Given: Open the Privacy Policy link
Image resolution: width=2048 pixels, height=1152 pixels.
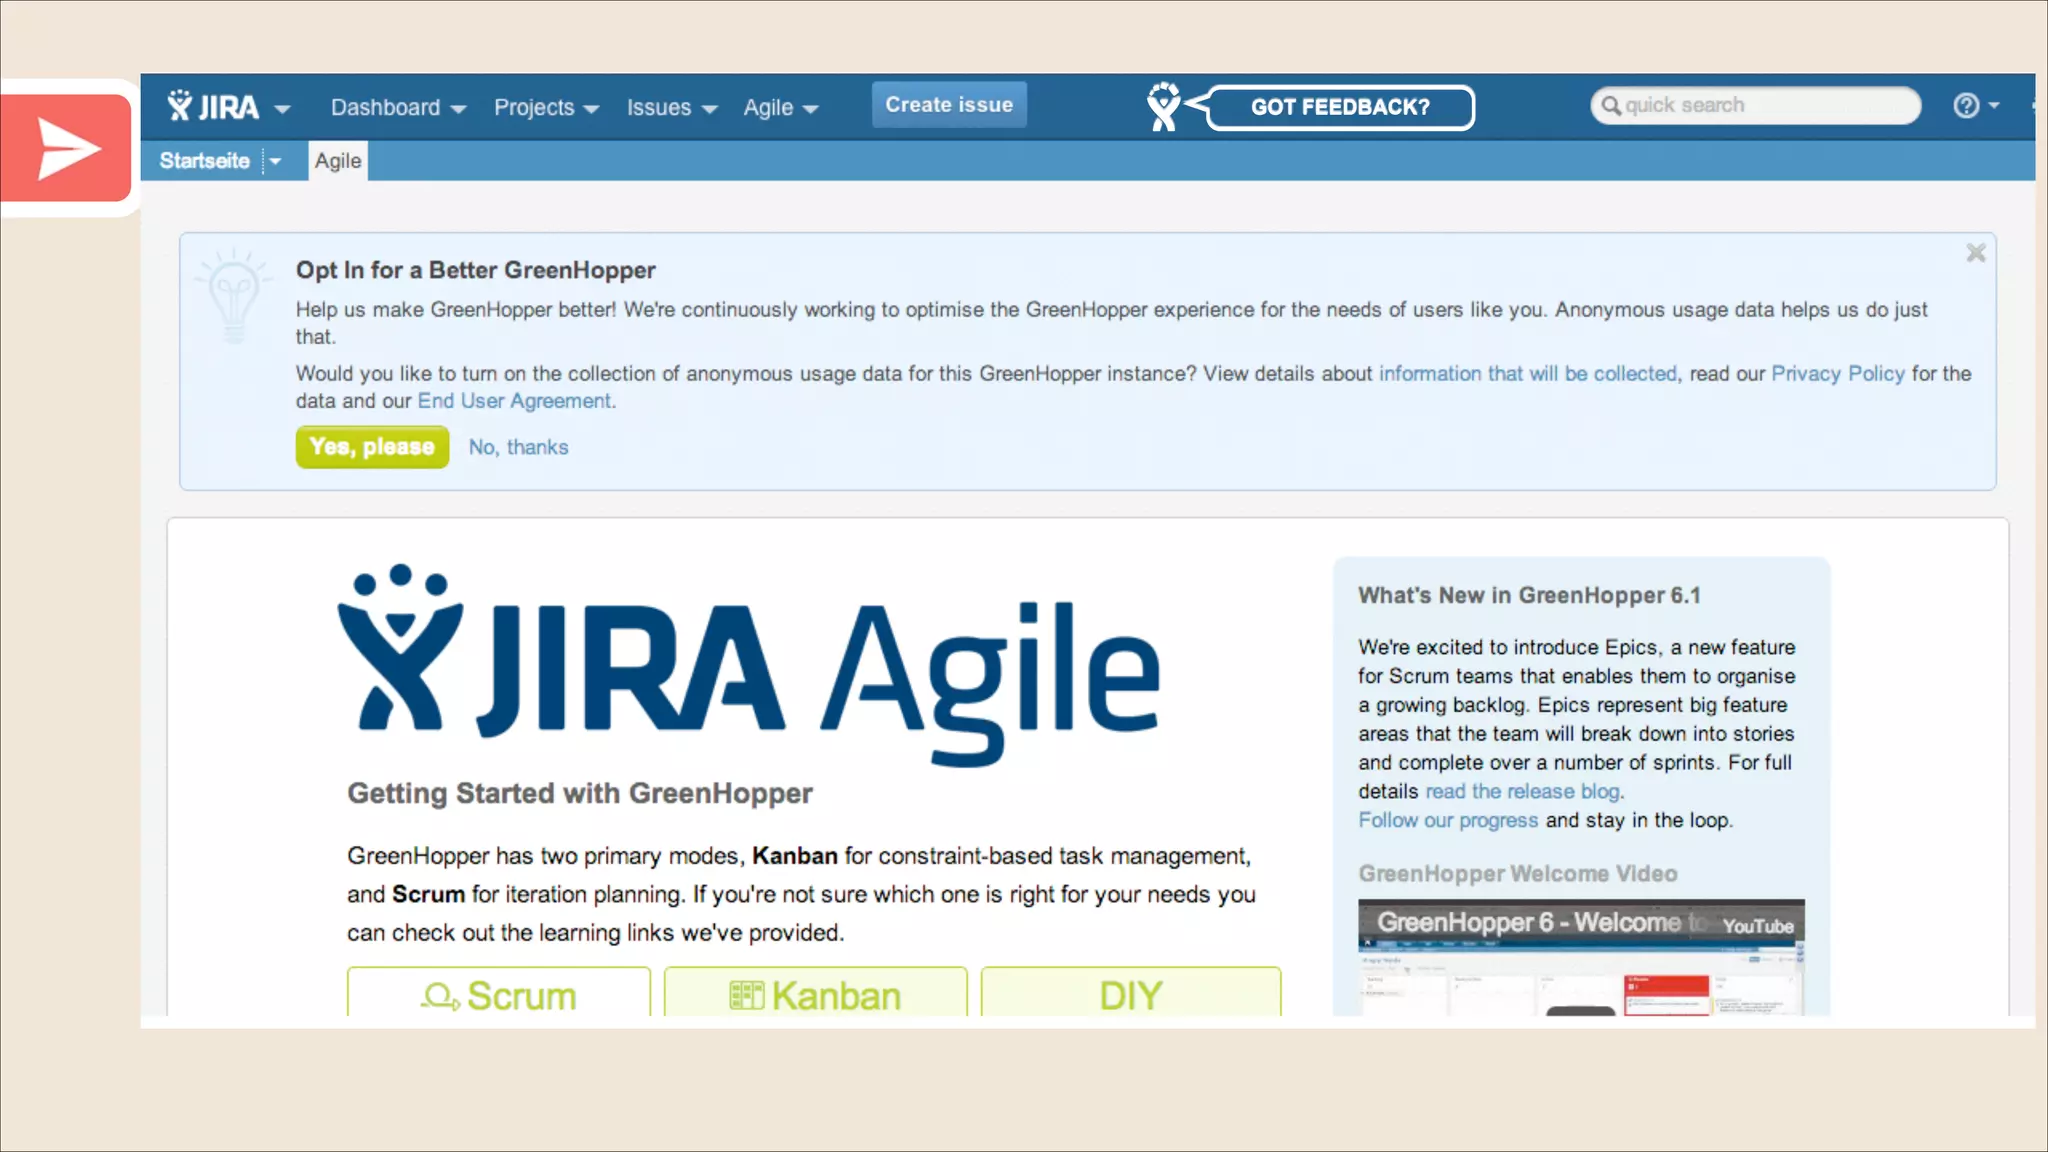Looking at the screenshot, I should tap(1837, 373).
